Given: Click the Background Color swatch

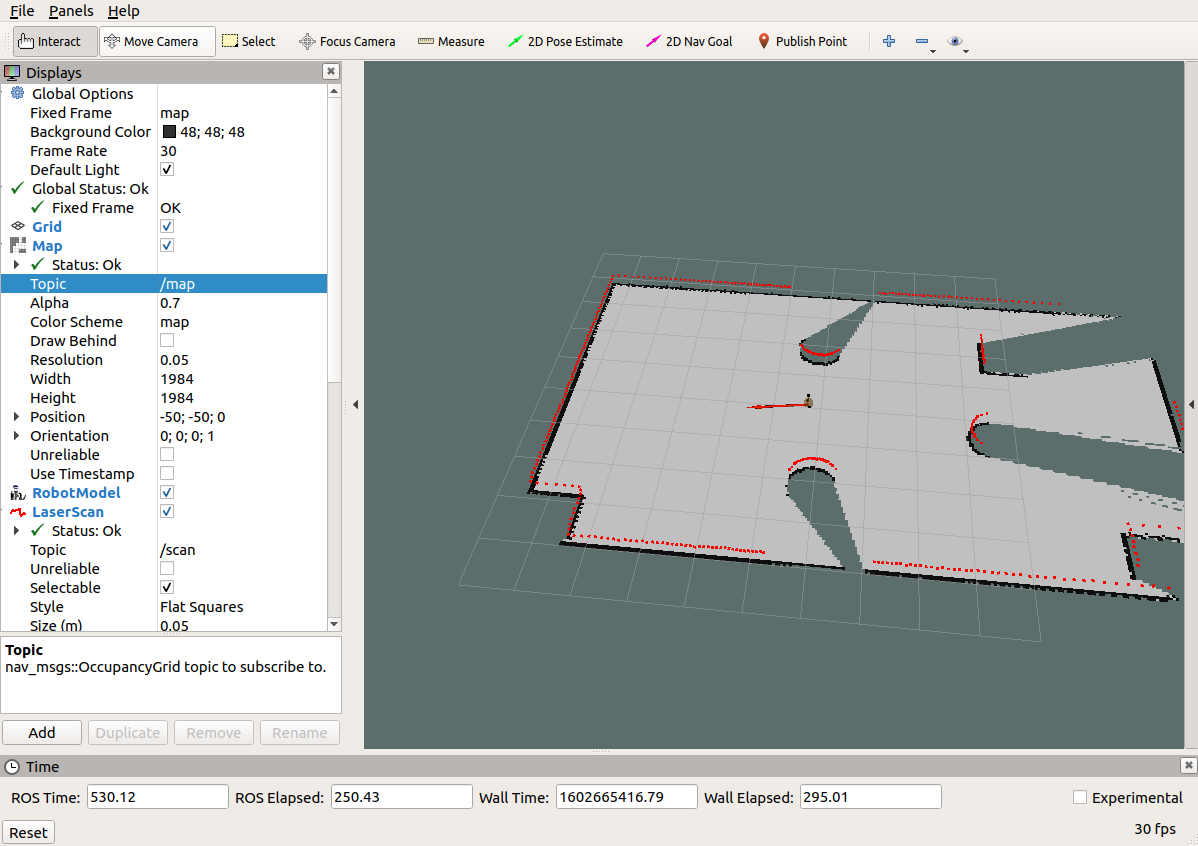Looking at the screenshot, I should point(168,132).
